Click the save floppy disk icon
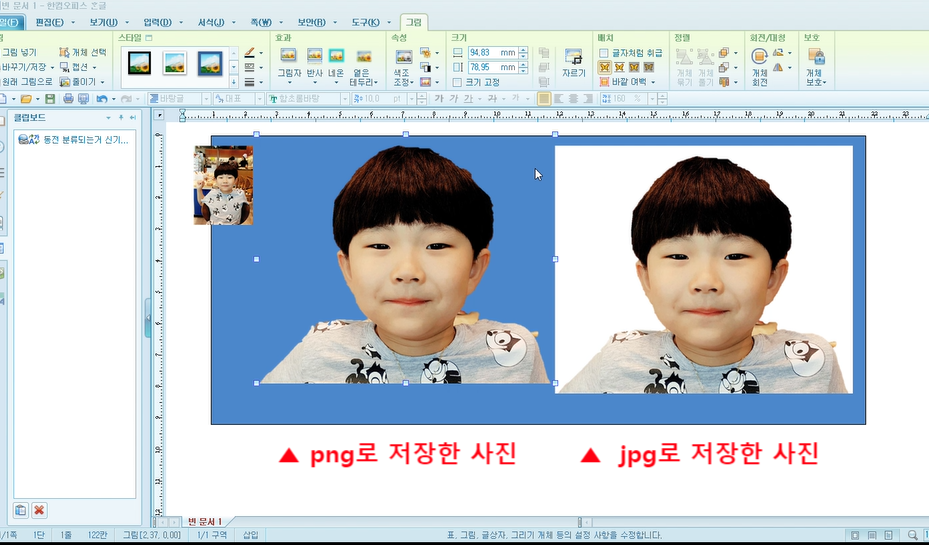 point(50,99)
